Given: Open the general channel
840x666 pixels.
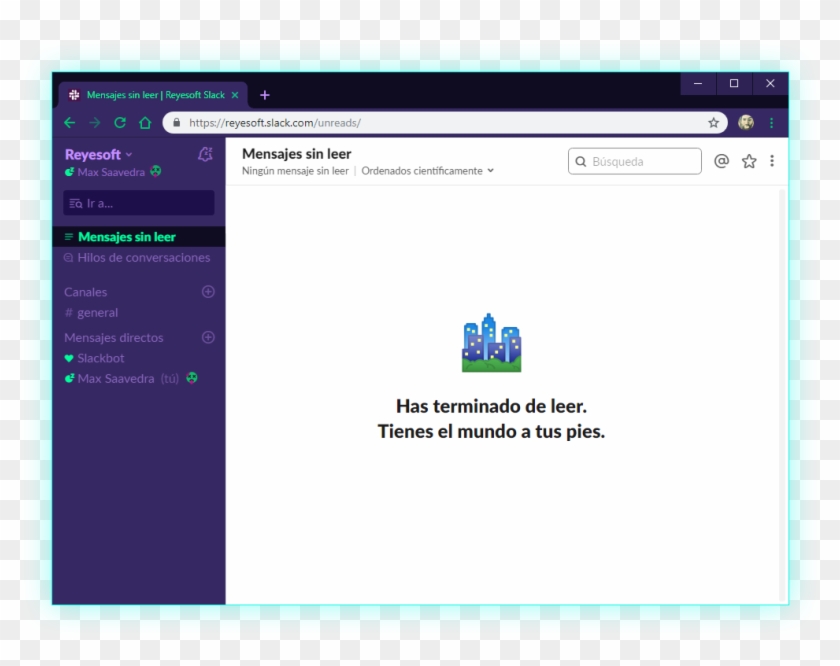Looking at the screenshot, I should [x=97, y=313].
